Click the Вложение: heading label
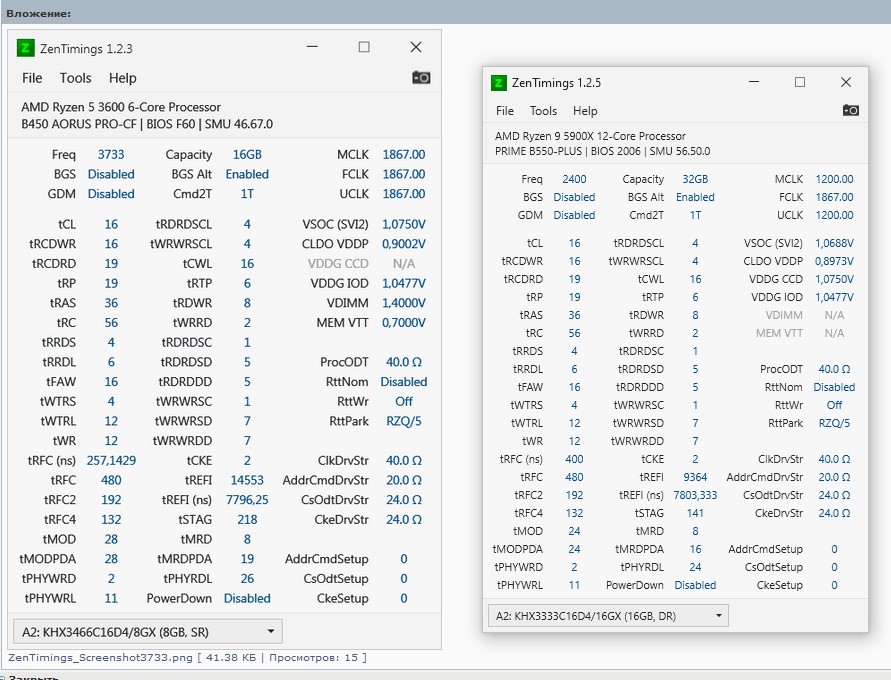Screen dimensions: 891x680 coord(39,13)
